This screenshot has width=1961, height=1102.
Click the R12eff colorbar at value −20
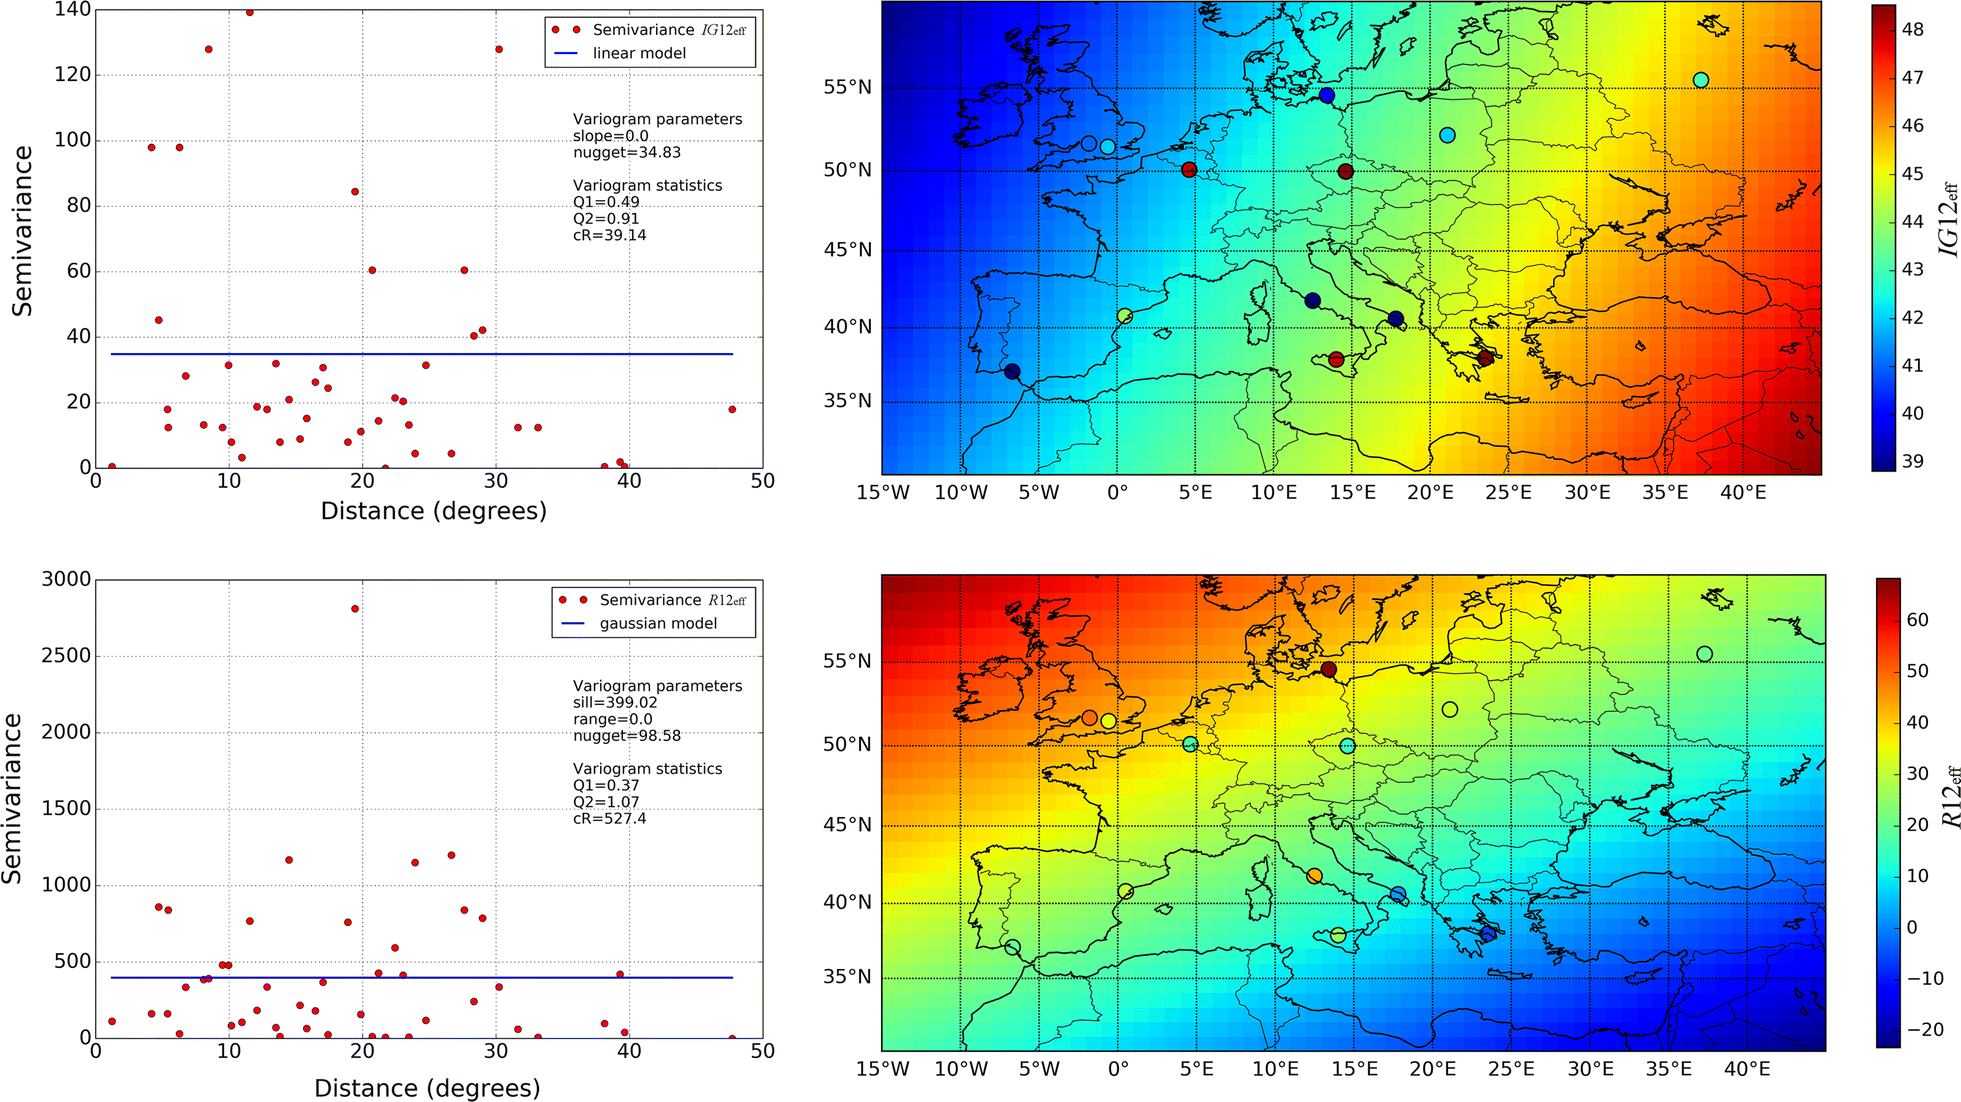1888,1030
